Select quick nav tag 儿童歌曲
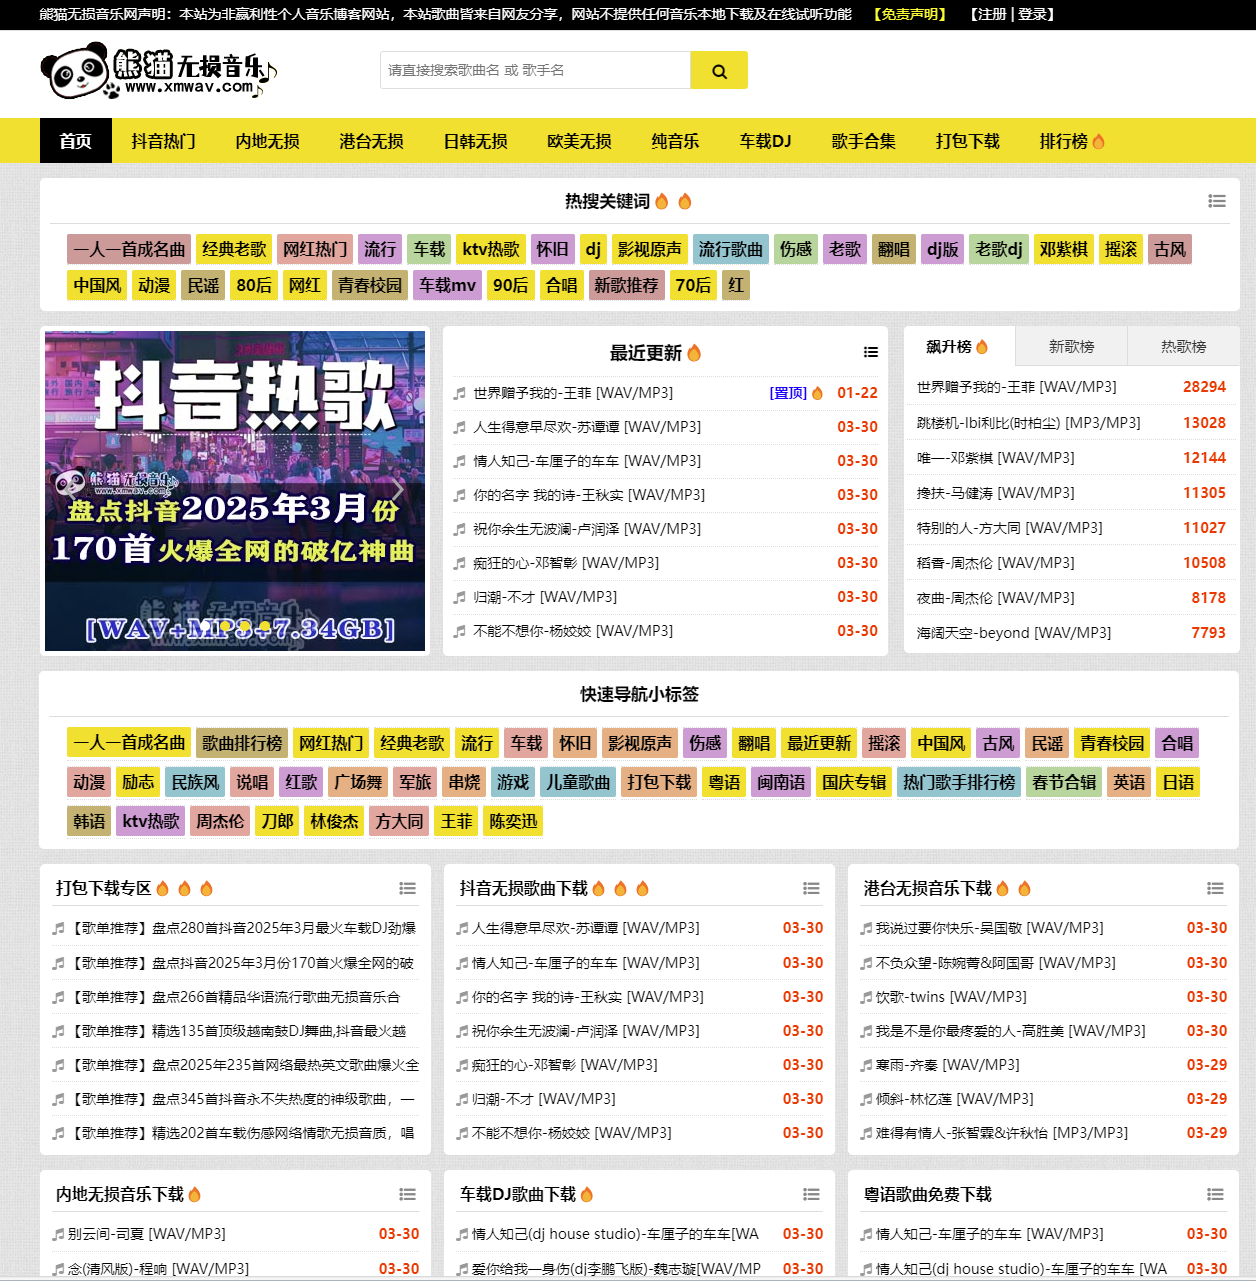The image size is (1256, 1281). click(578, 782)
